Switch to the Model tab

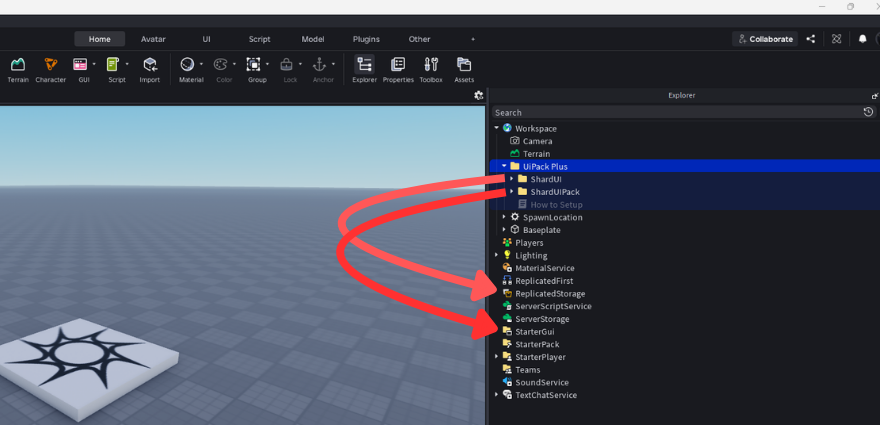313,39
